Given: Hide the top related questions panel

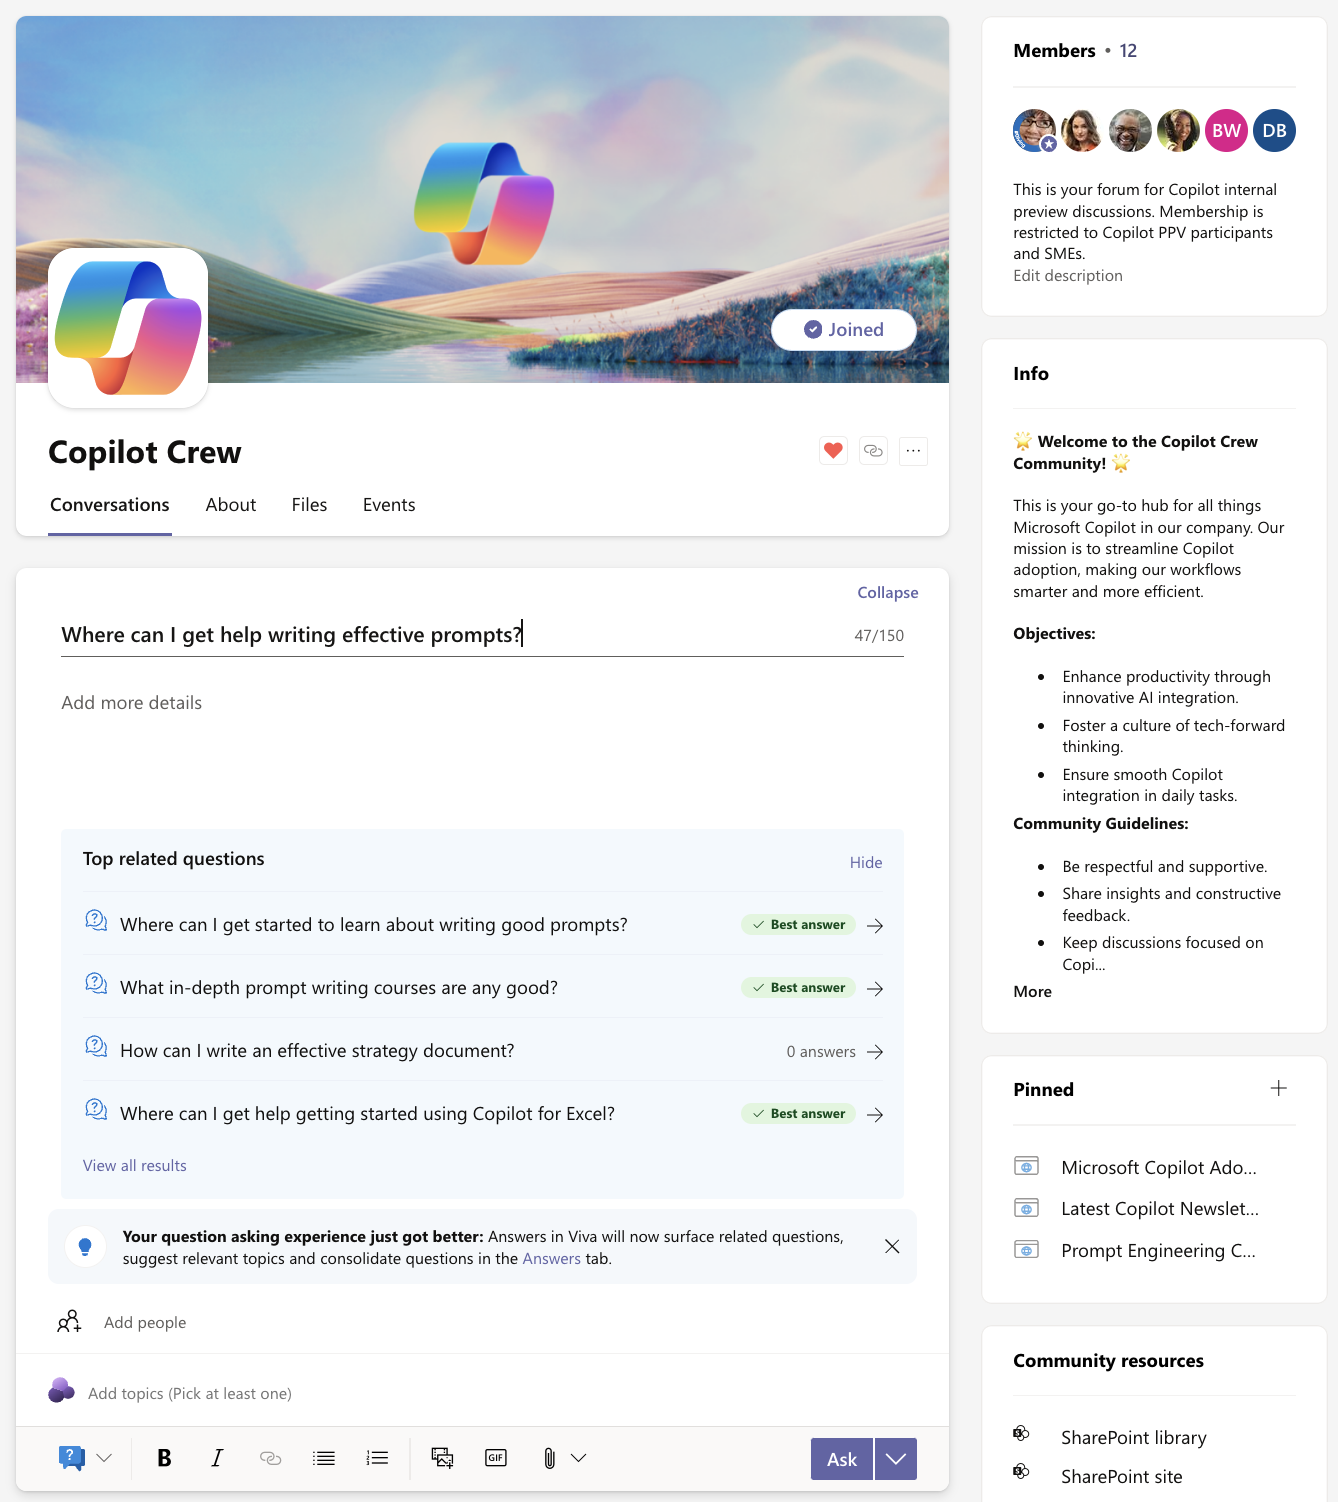Looking at the screenshot, I should (x=864, y=861).
